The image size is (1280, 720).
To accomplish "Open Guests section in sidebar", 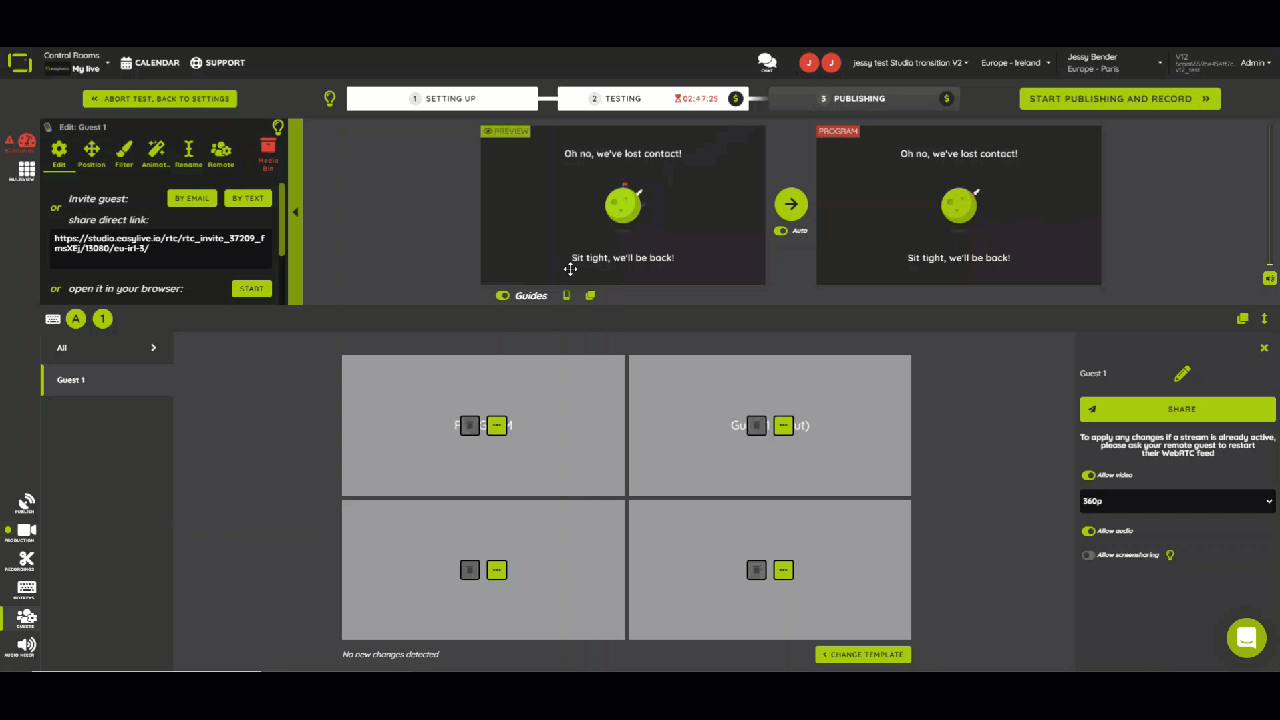I will click(26, 618).
